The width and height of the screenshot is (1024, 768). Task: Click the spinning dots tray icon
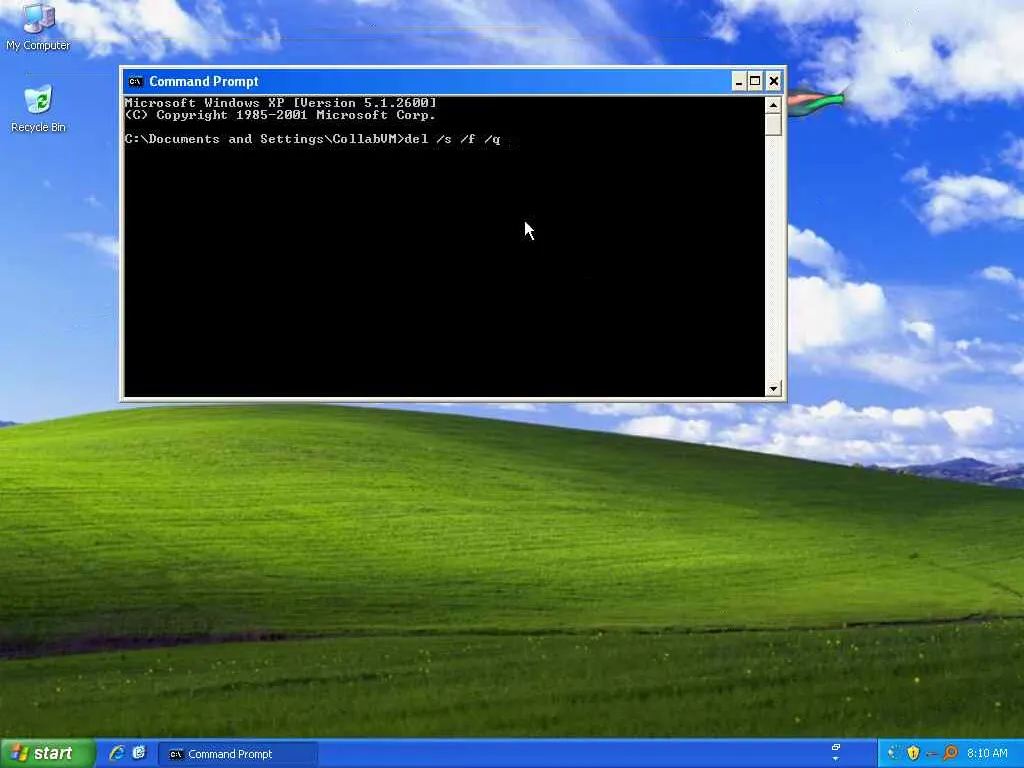point(893,753)
